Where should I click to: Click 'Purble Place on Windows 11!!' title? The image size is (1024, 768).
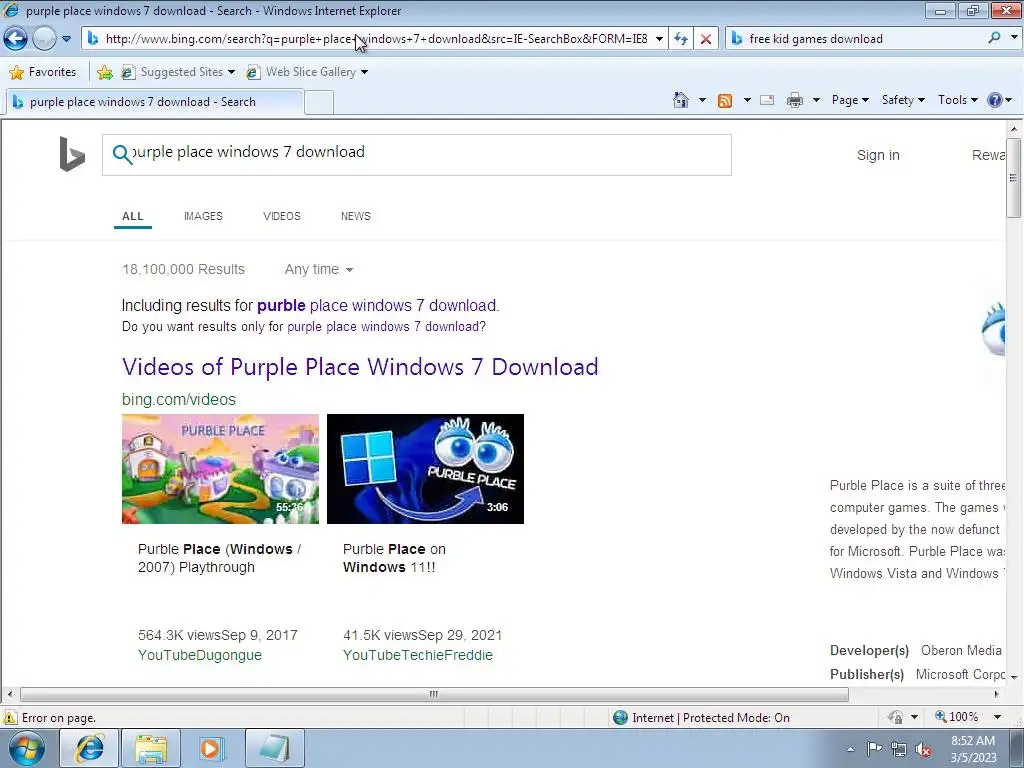pos(394,558)
